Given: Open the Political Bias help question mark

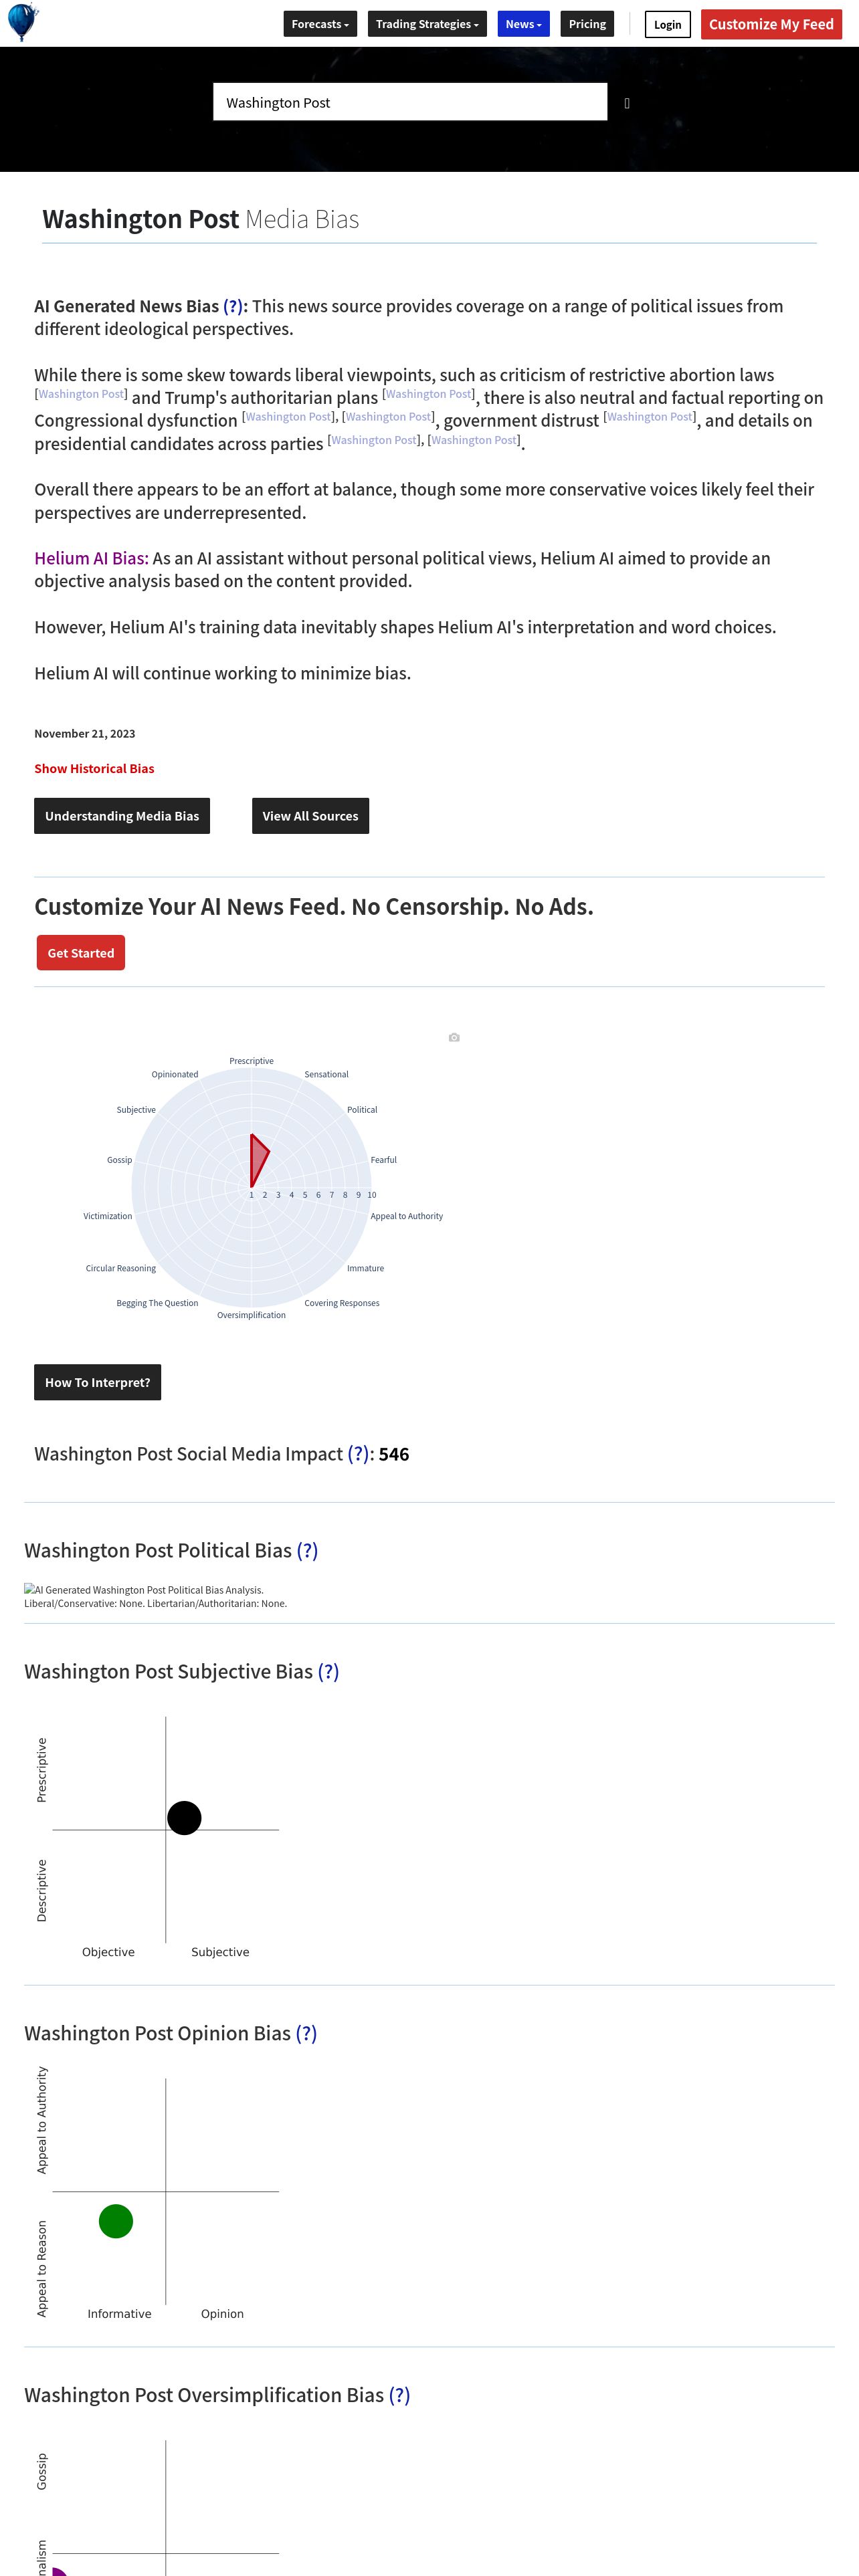Looking at the screenshot, I should click(x=307, y=1551).
